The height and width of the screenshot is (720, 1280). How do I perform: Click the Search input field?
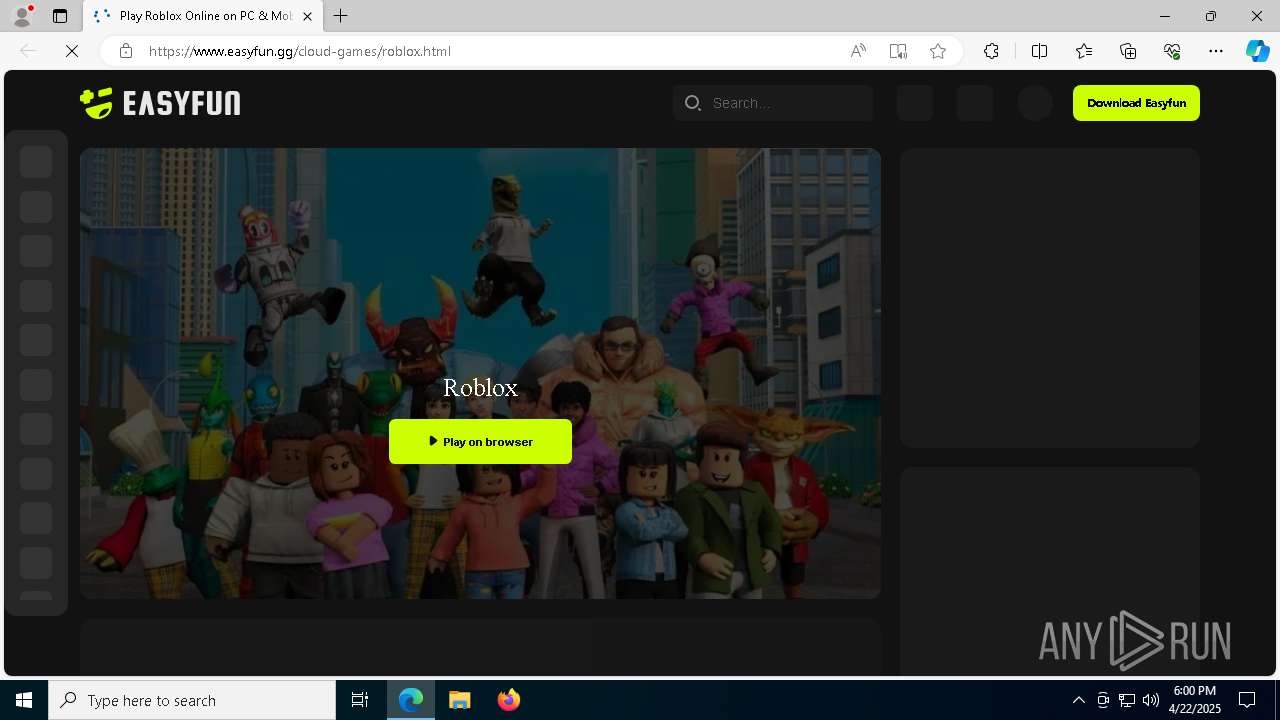tap(773, 103)
